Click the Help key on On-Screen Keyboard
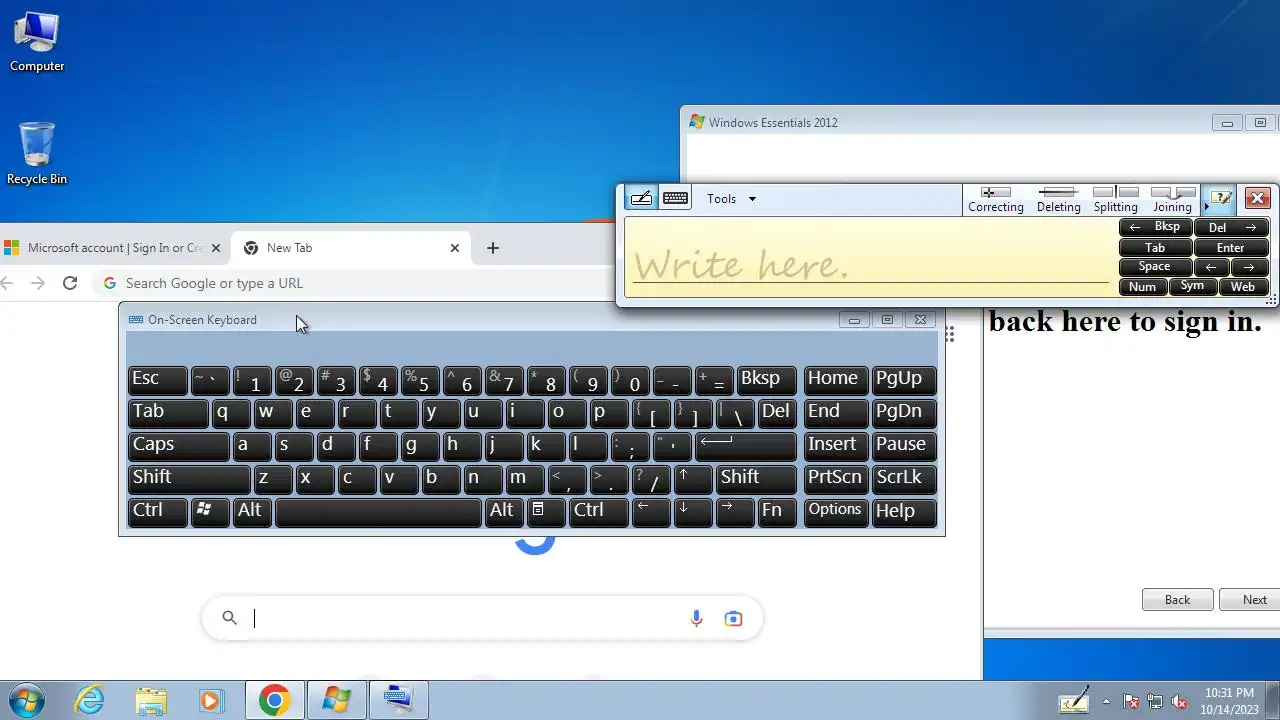Screen dimensions: 1280x720 click(x=904, y=511)
